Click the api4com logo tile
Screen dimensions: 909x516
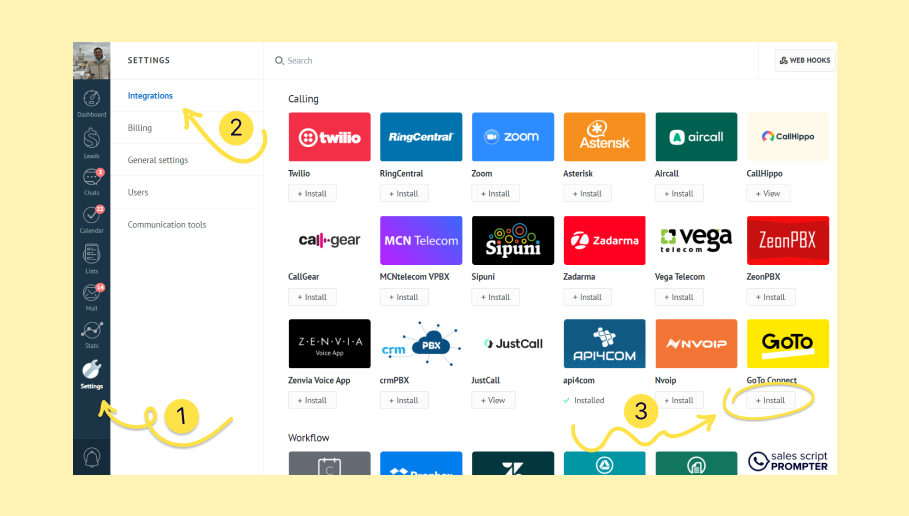coord(604,344)
